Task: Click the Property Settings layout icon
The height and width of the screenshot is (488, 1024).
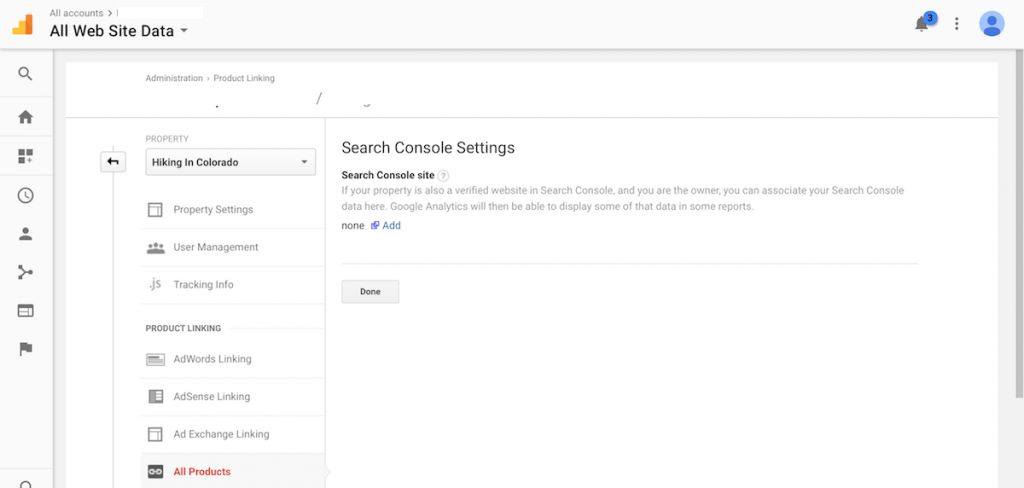Action: [155, 210]
